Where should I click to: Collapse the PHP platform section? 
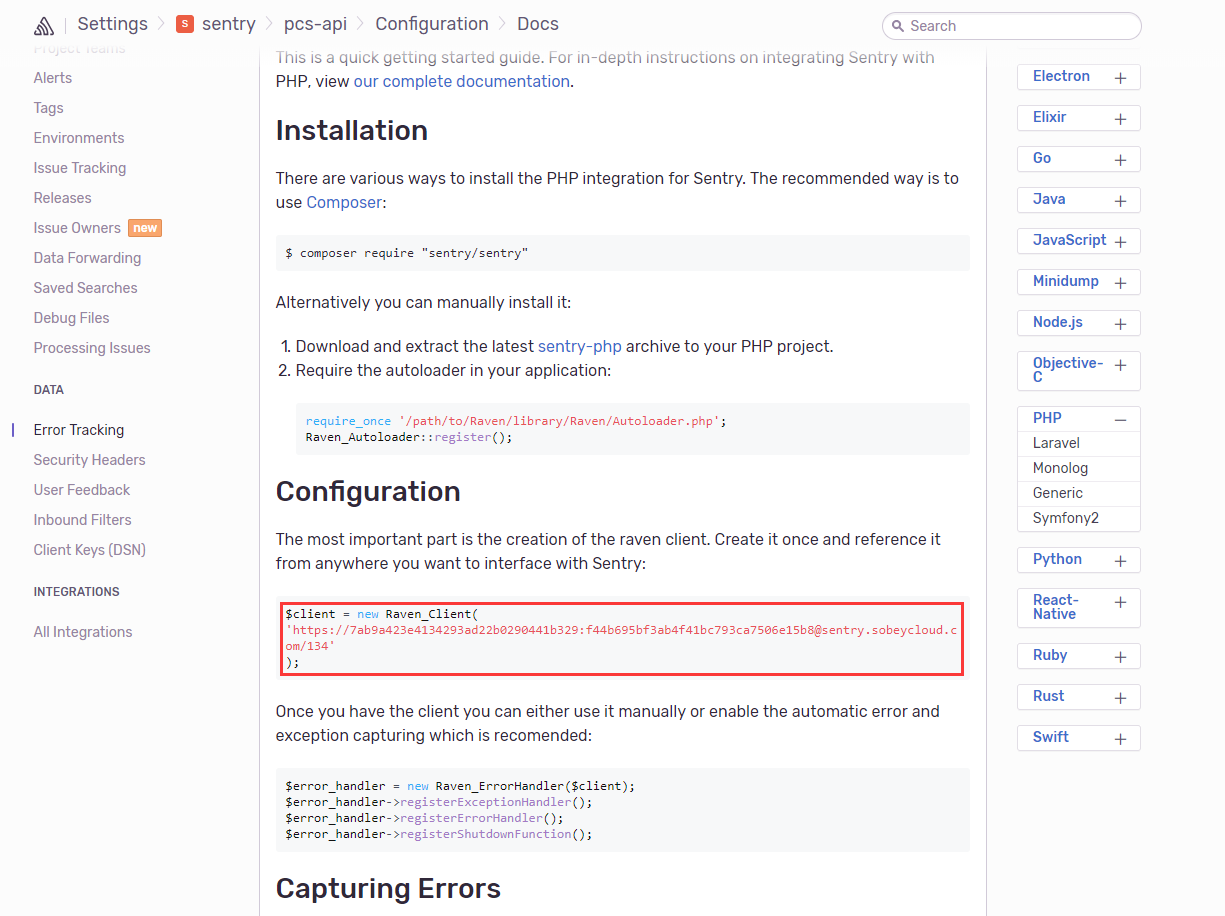coord(1120,420)
